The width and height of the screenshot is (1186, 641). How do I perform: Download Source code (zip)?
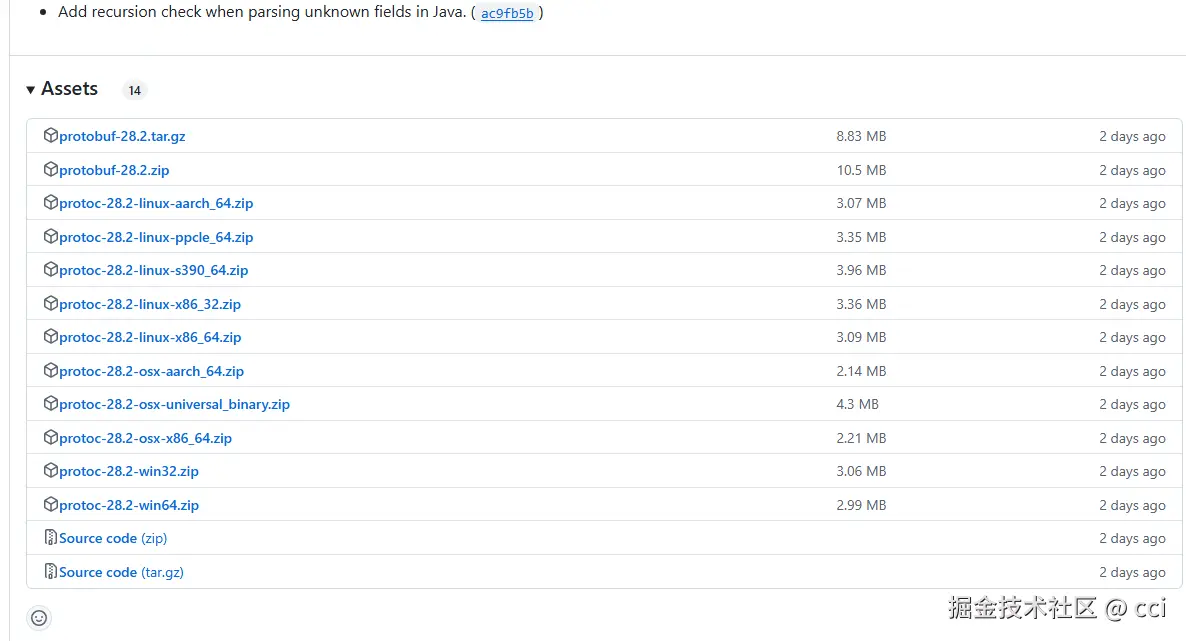point(113,538)
